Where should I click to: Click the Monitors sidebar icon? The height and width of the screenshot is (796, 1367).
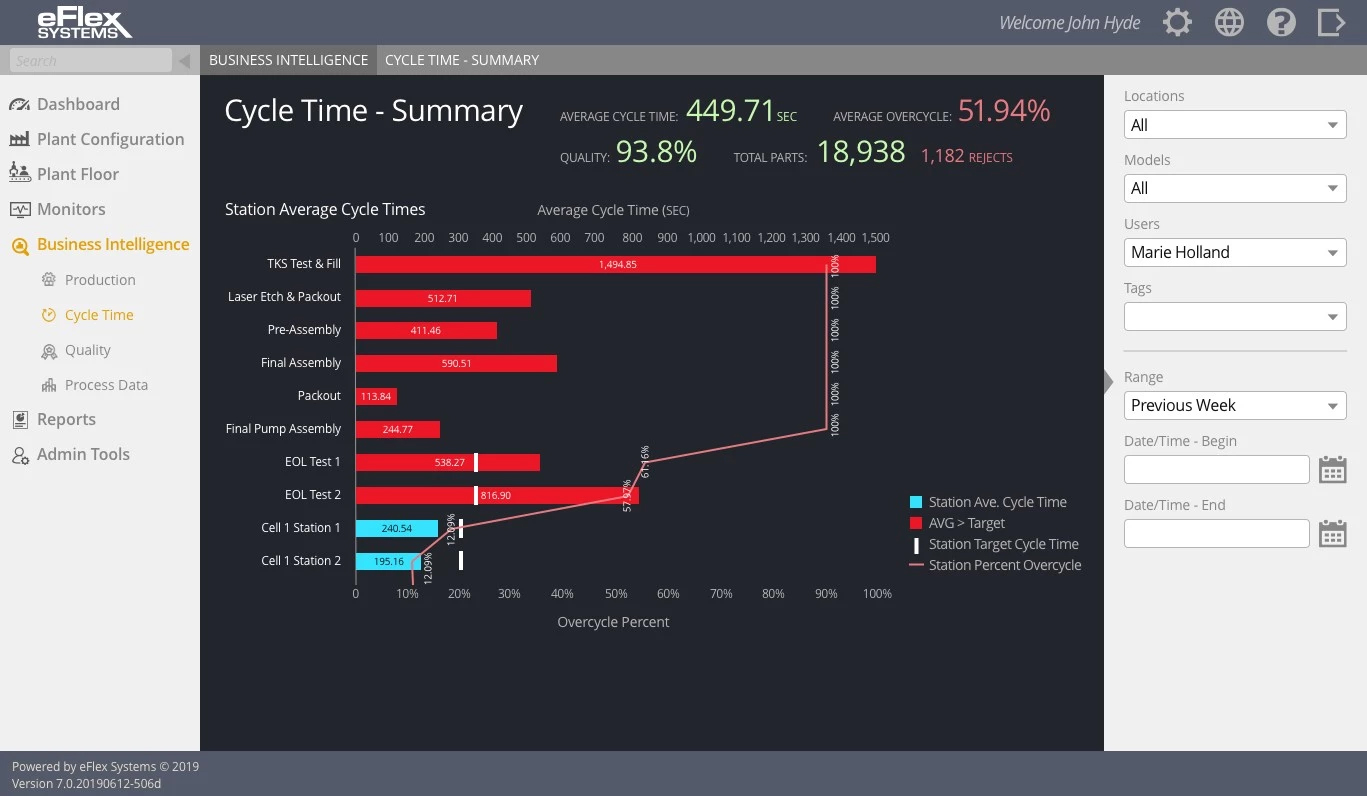pyautogui.click(x=21, y=209)
